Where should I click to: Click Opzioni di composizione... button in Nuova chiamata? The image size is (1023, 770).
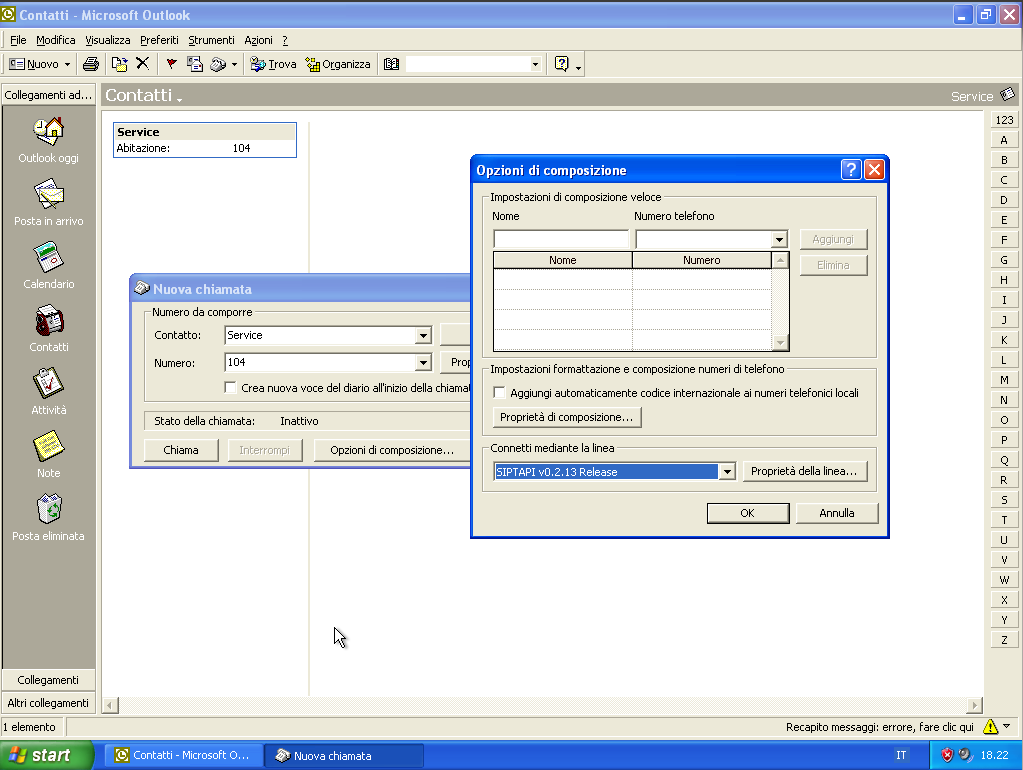pyautogui.click(x=391, y=450)
